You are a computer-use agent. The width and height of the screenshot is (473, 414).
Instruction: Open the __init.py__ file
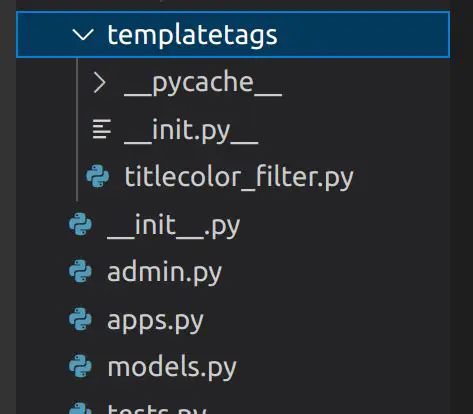(x=191, y=131)
